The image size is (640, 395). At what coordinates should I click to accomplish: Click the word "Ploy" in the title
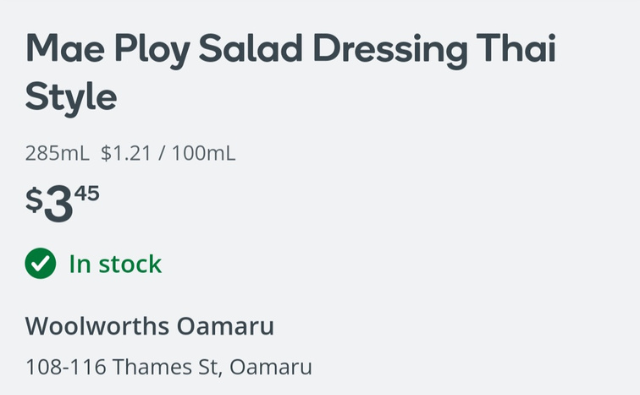151,51
